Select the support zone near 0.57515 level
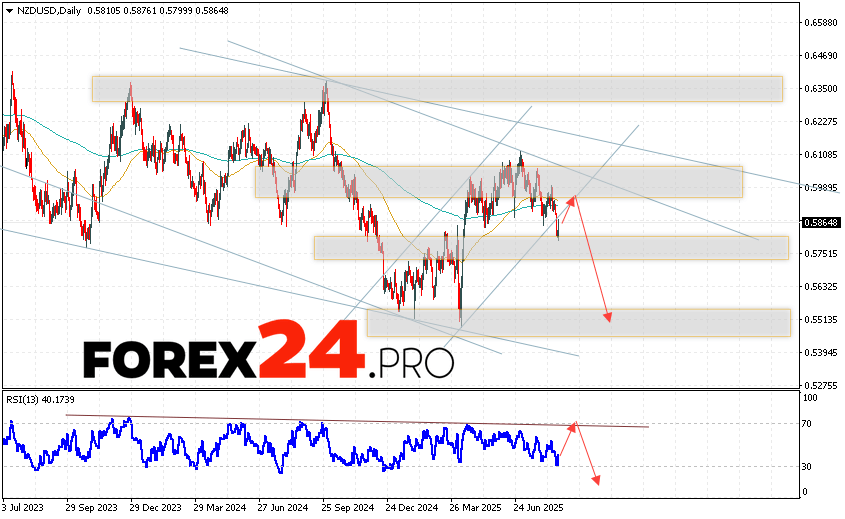 [x=550, y=247]
